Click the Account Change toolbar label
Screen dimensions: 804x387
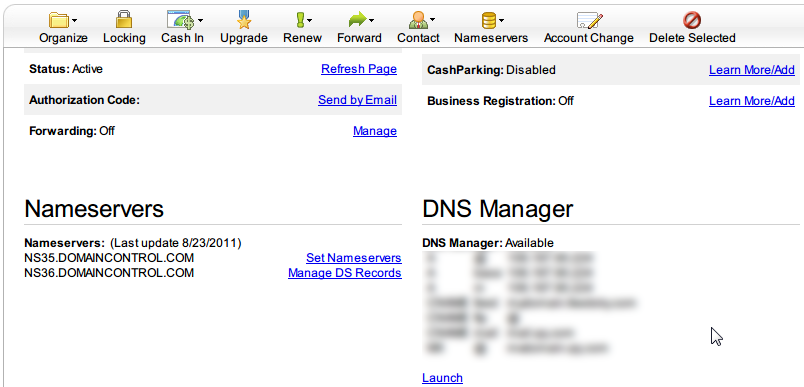(x=589, y=38)
